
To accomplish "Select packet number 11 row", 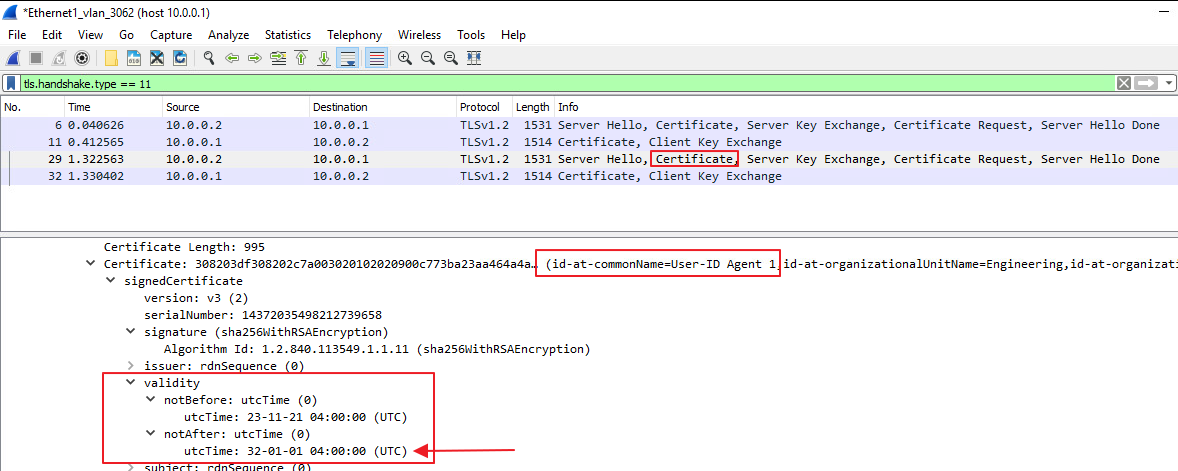I will click(x=589, y=142).
